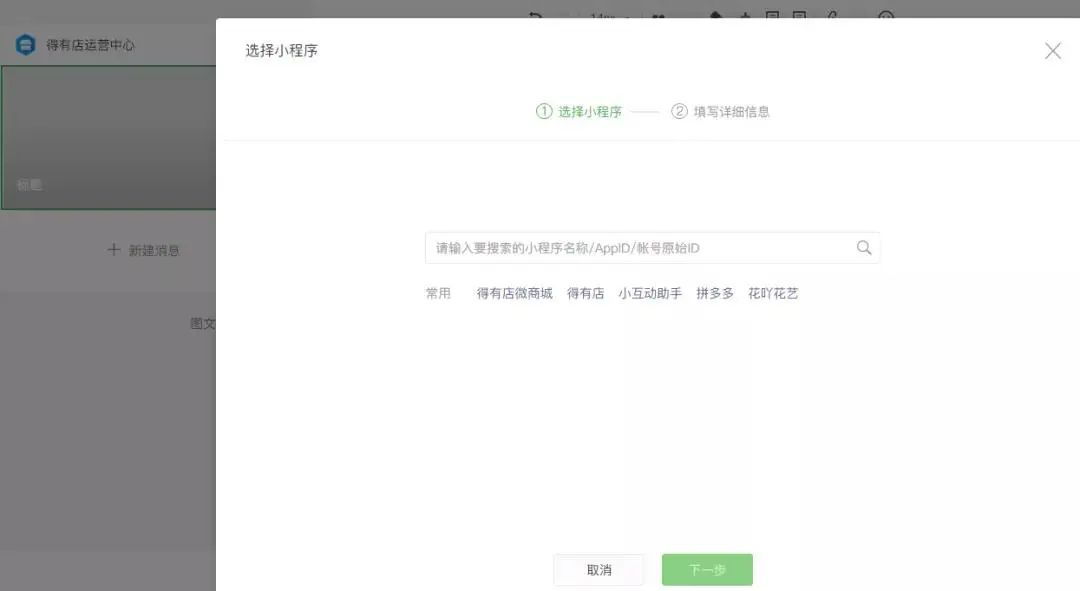The height and width of the screenshot is (591, 1080).
Task: Click the second framed card icon
Action: [x=801, y=14]
